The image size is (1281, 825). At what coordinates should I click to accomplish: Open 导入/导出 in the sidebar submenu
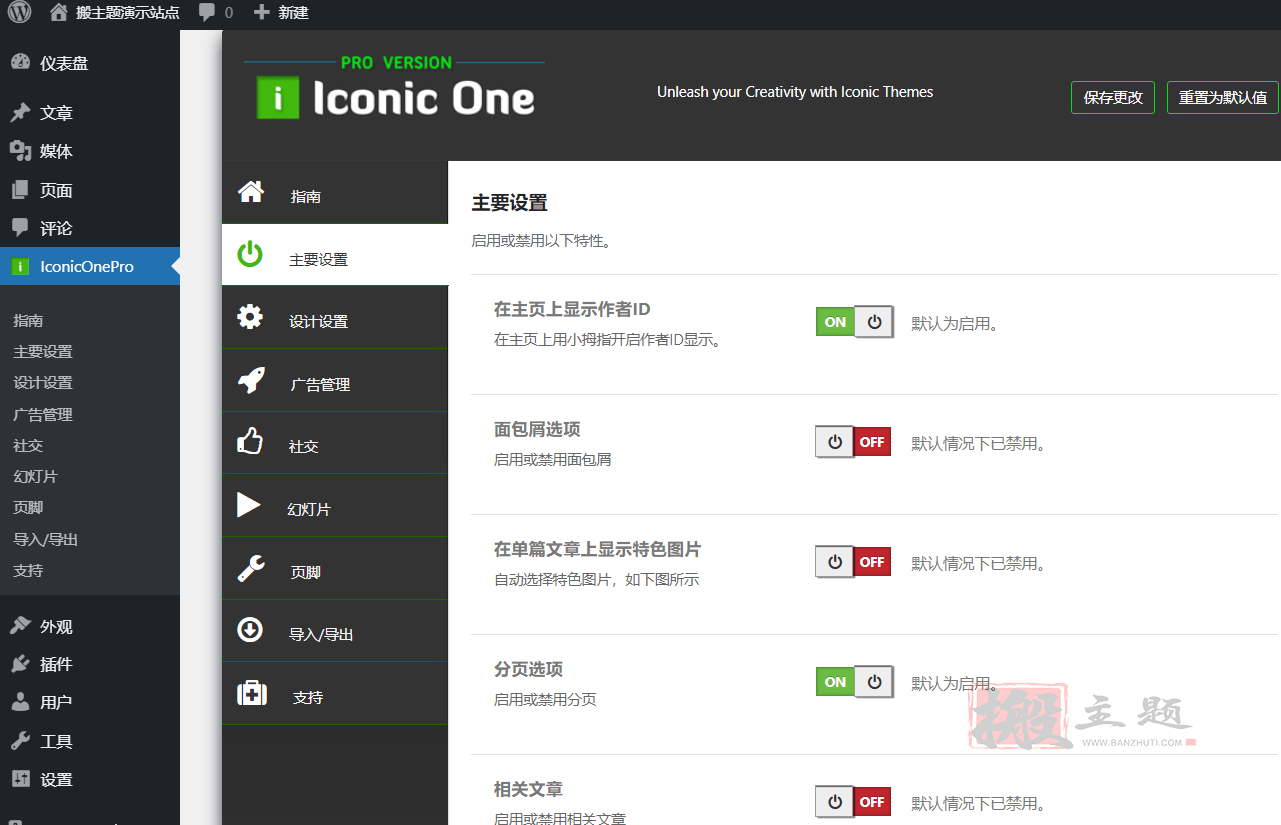click(x=45, y=539)
